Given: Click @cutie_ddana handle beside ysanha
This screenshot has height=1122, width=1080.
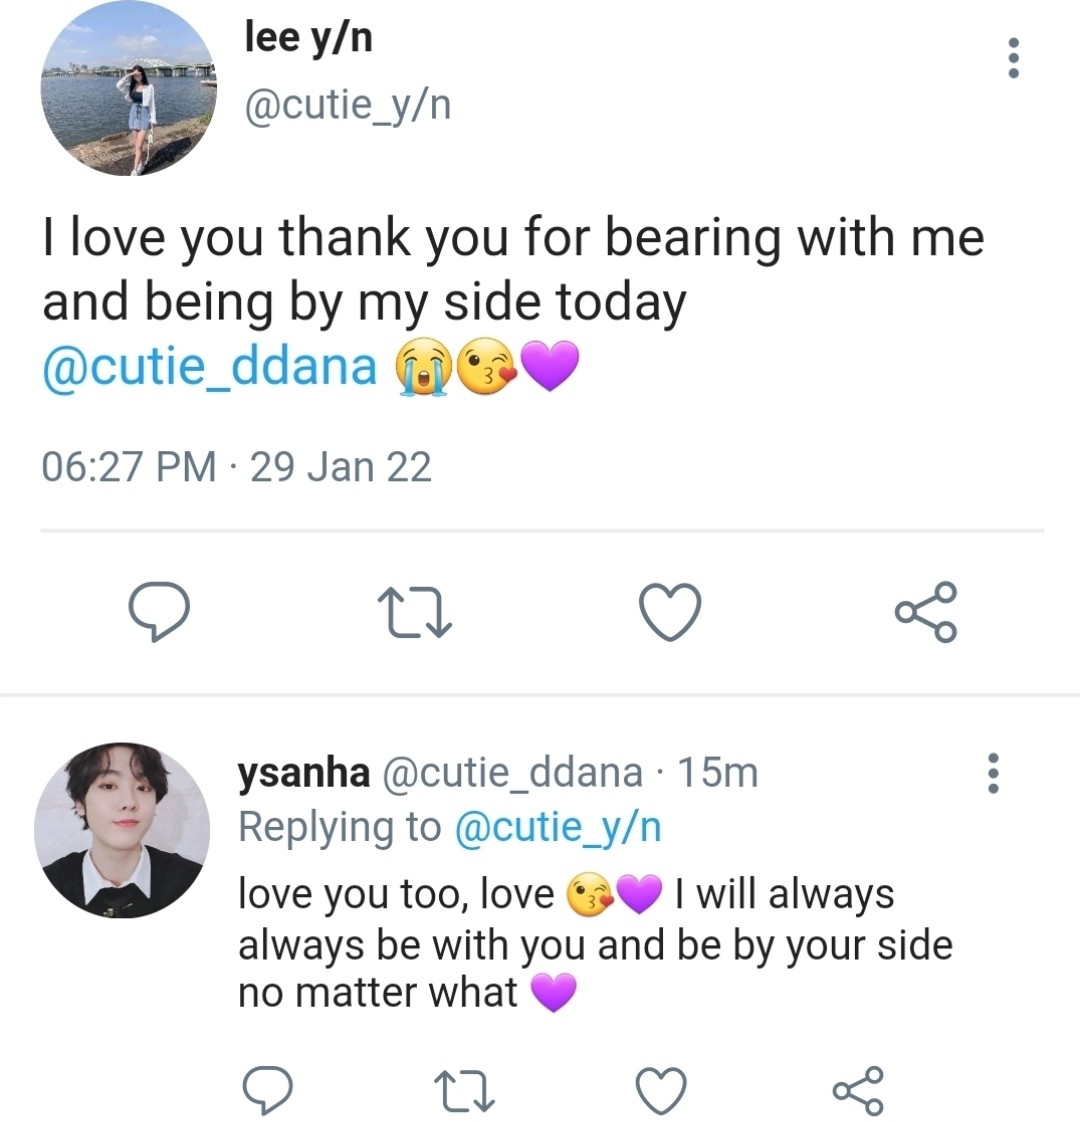Looking at the screenshot, I should click(512, 773).
